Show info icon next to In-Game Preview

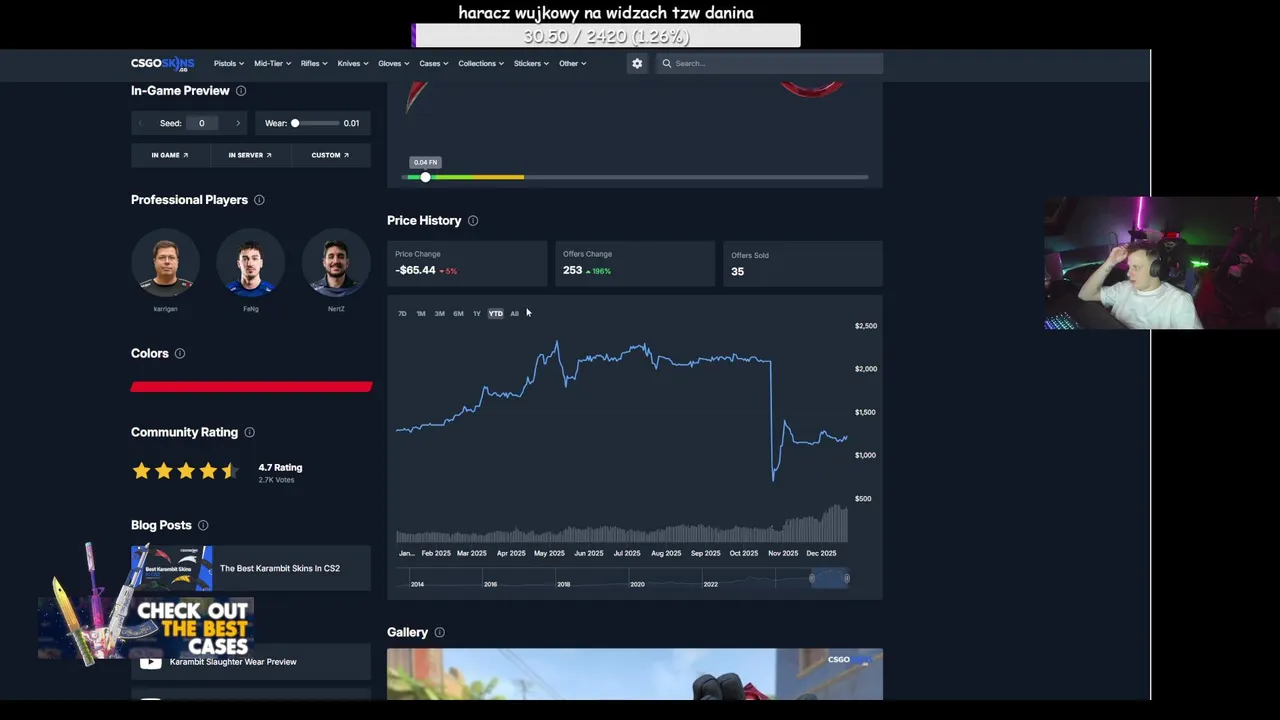pyautogui.click(x=241, y=91)
